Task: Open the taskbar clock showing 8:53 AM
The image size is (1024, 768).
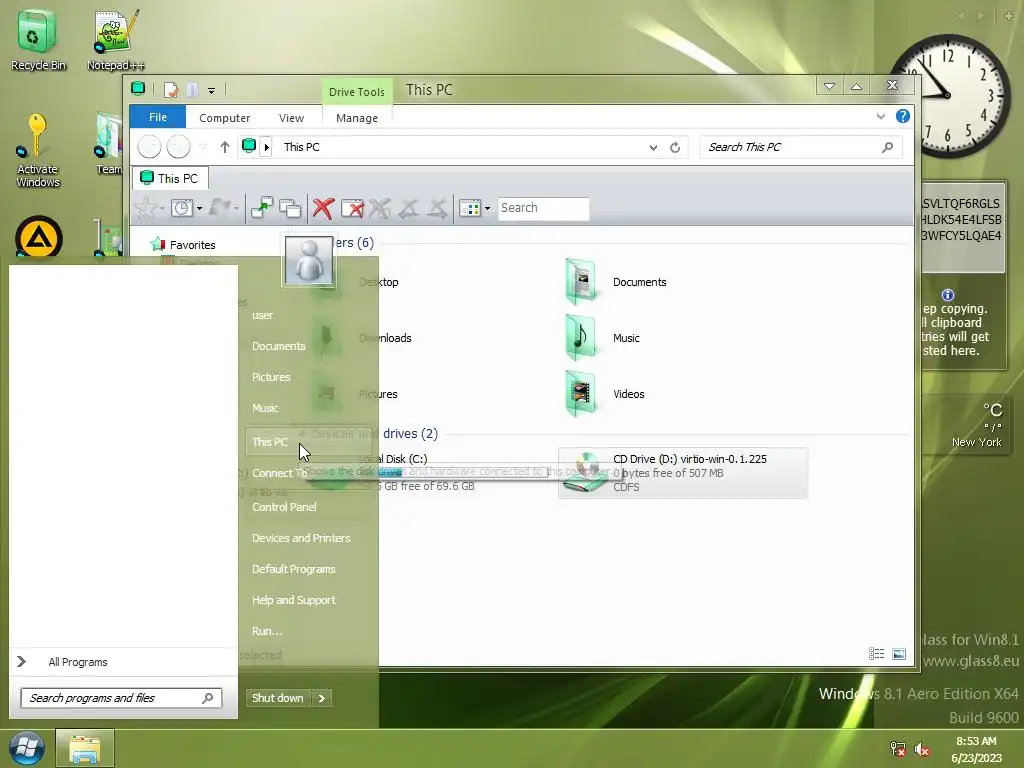Action: (x=976, y=749)
